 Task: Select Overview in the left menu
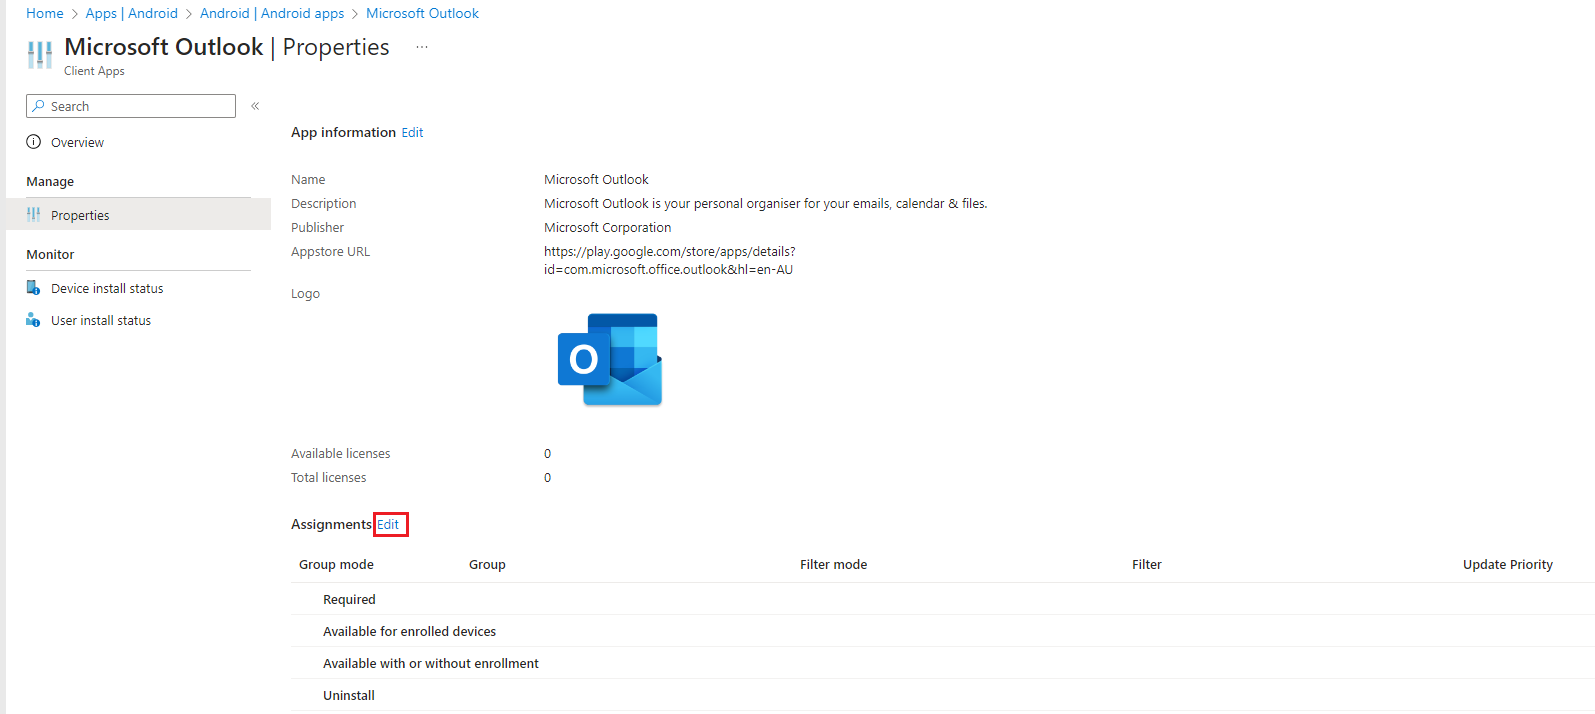[x=77, y=142]
